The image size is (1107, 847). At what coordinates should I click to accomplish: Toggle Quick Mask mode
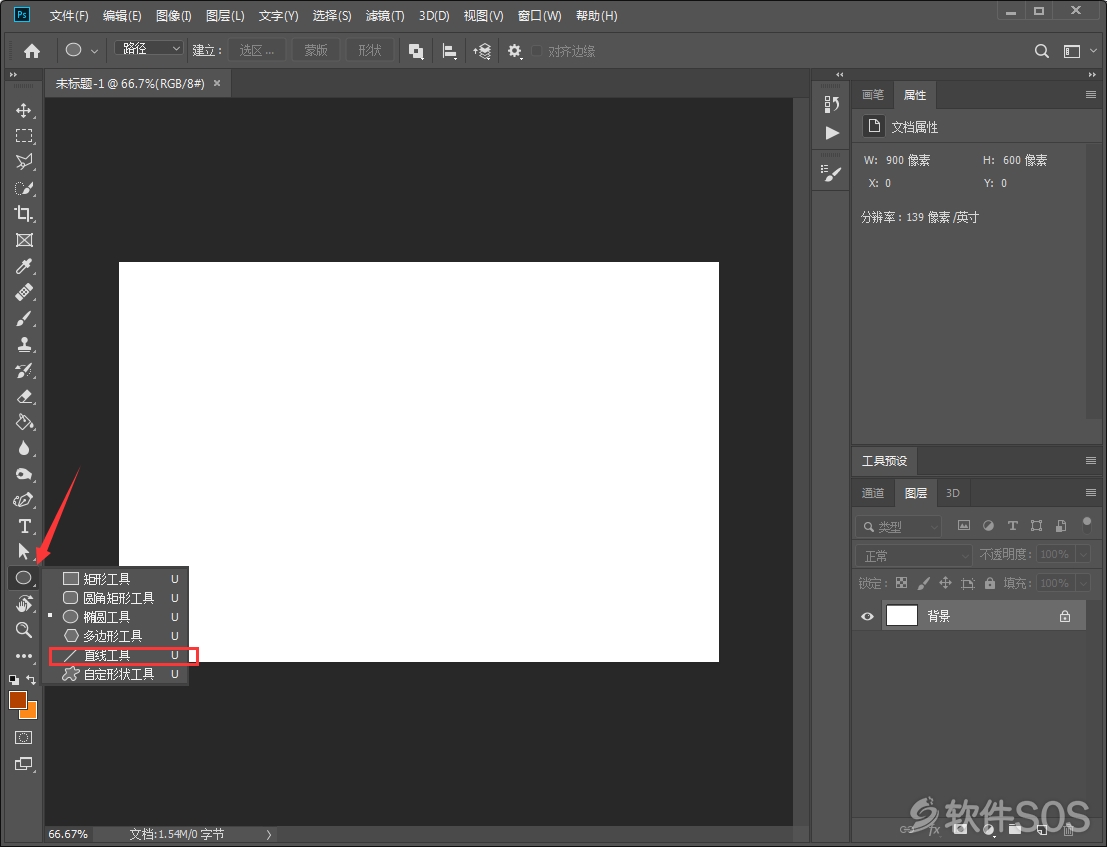click(24, 738)
